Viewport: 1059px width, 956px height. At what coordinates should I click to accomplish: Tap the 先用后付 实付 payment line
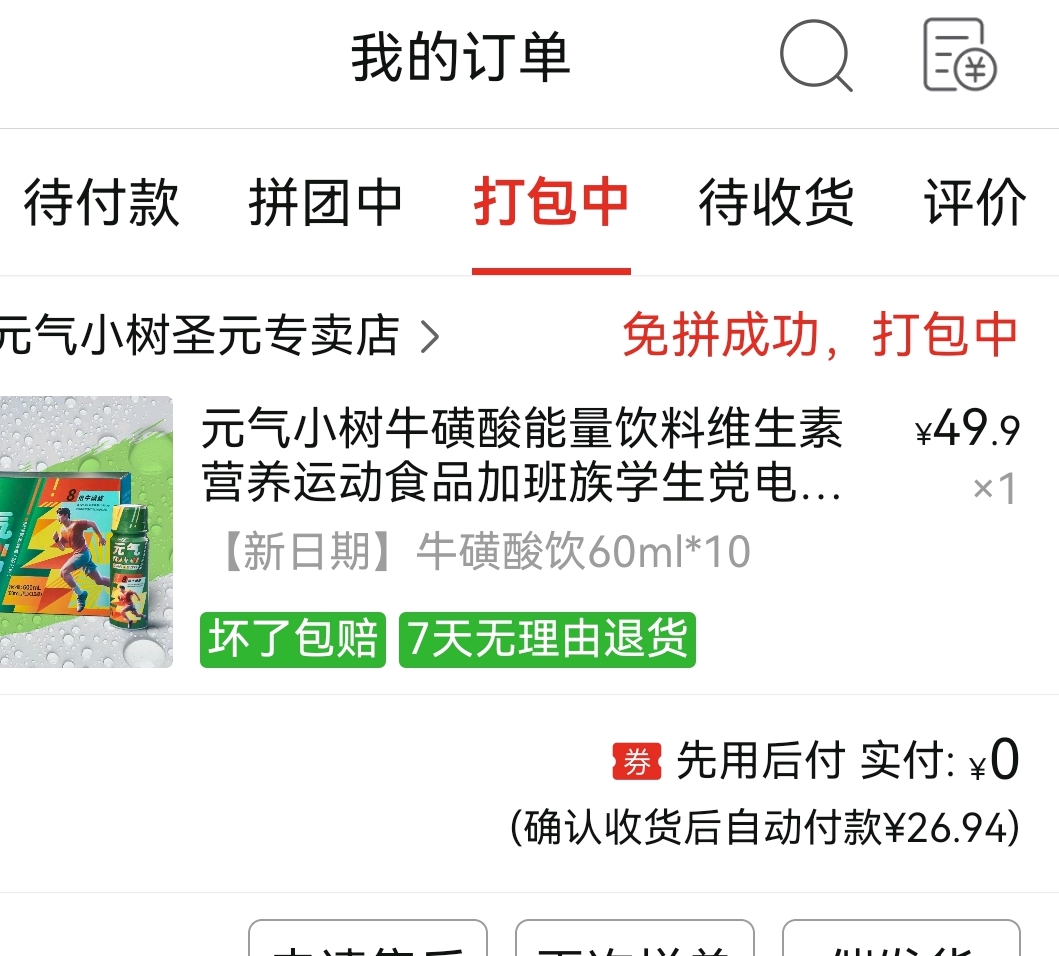click(816, 760)
